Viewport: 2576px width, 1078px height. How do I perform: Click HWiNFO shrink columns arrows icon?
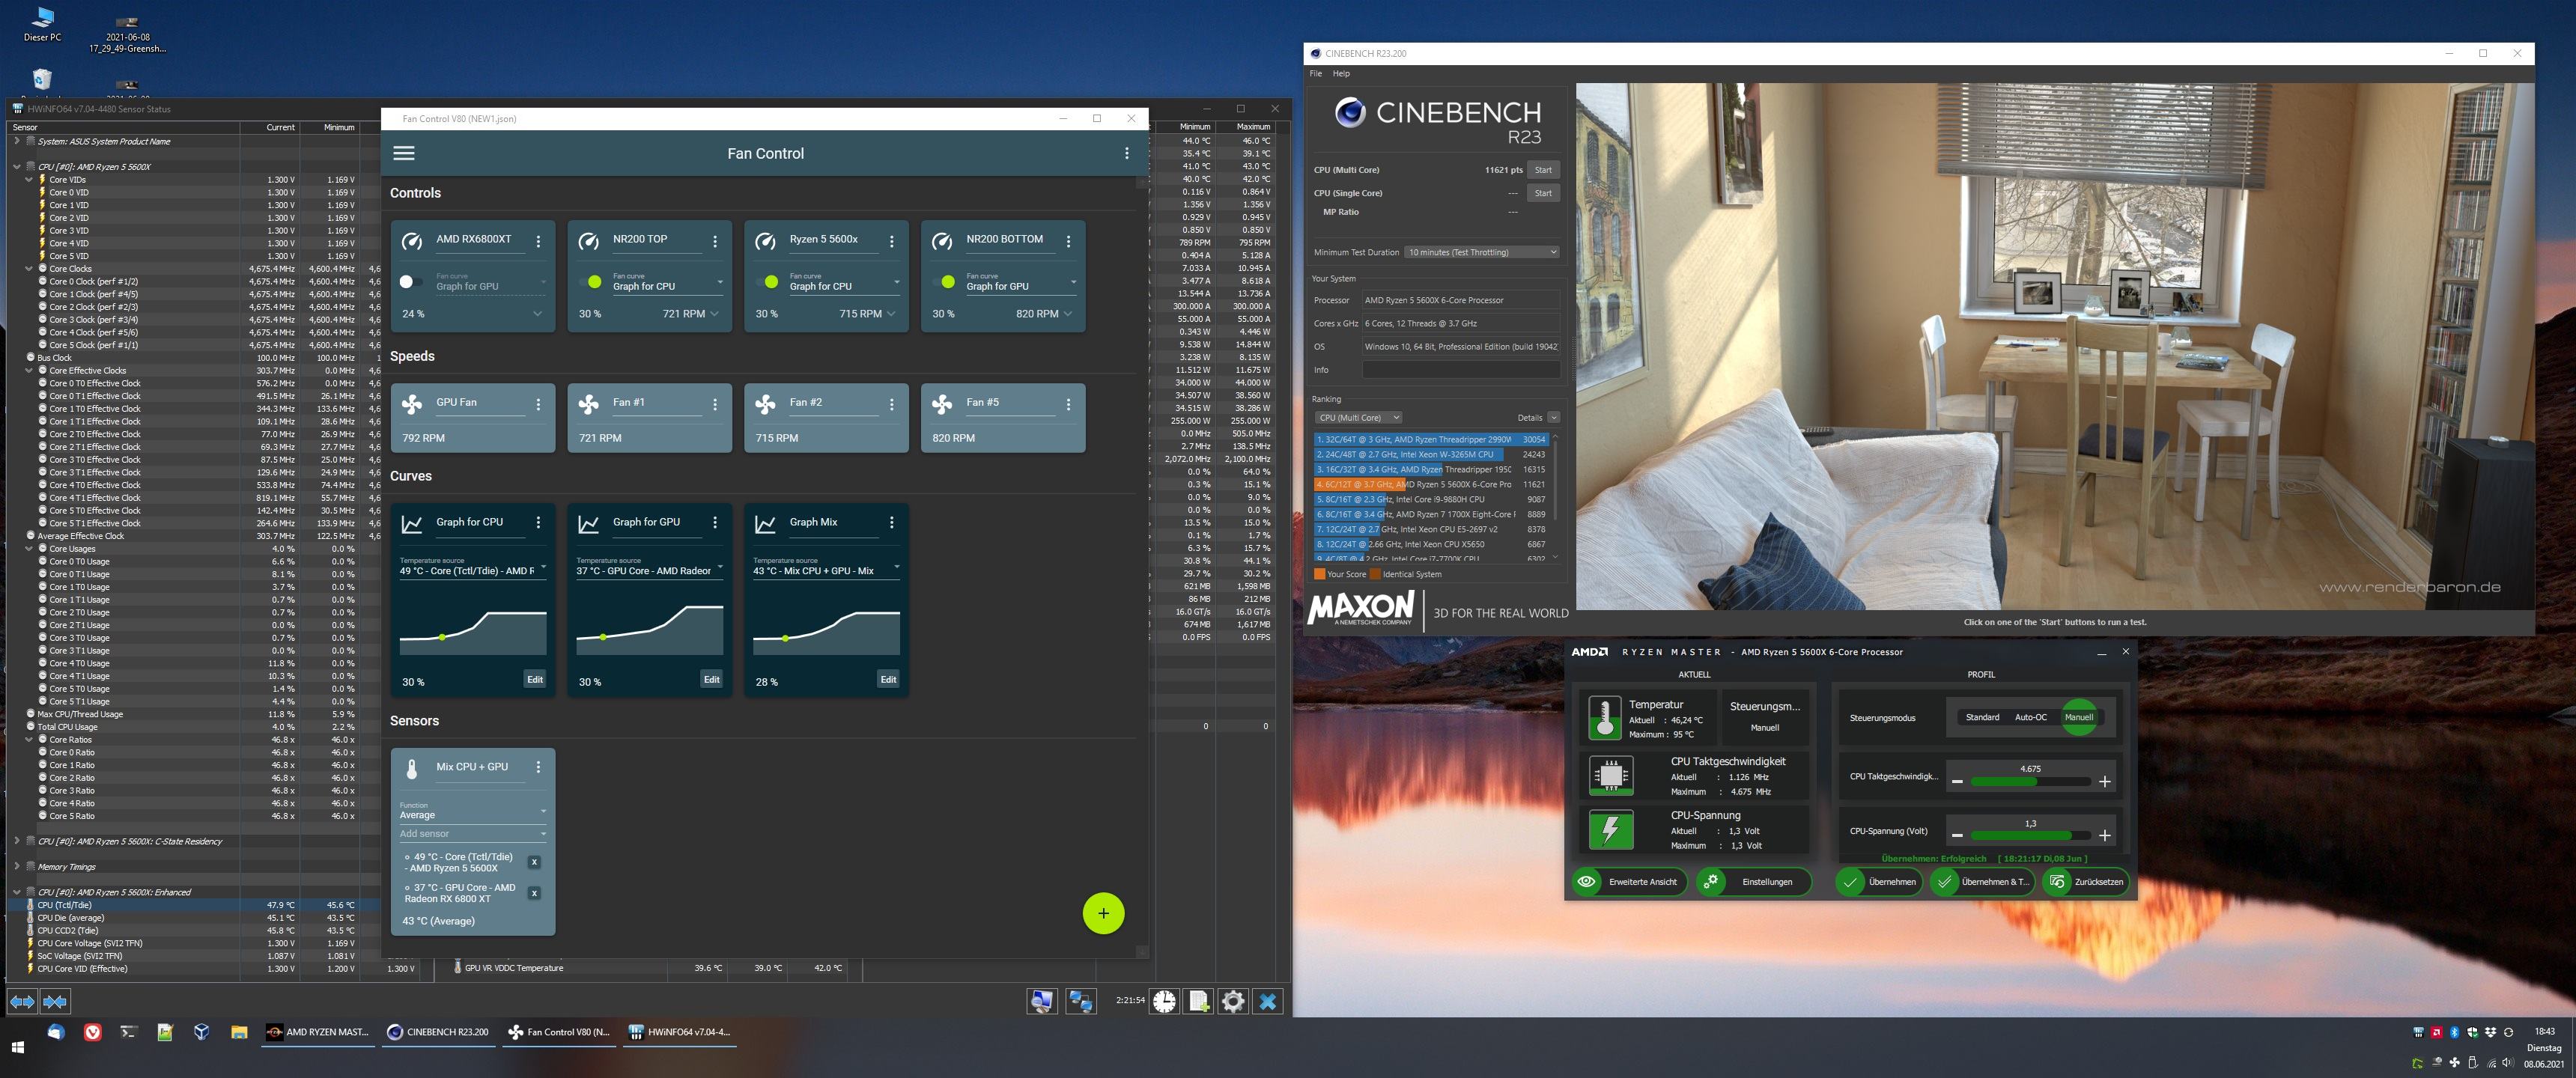point(56,1001)
